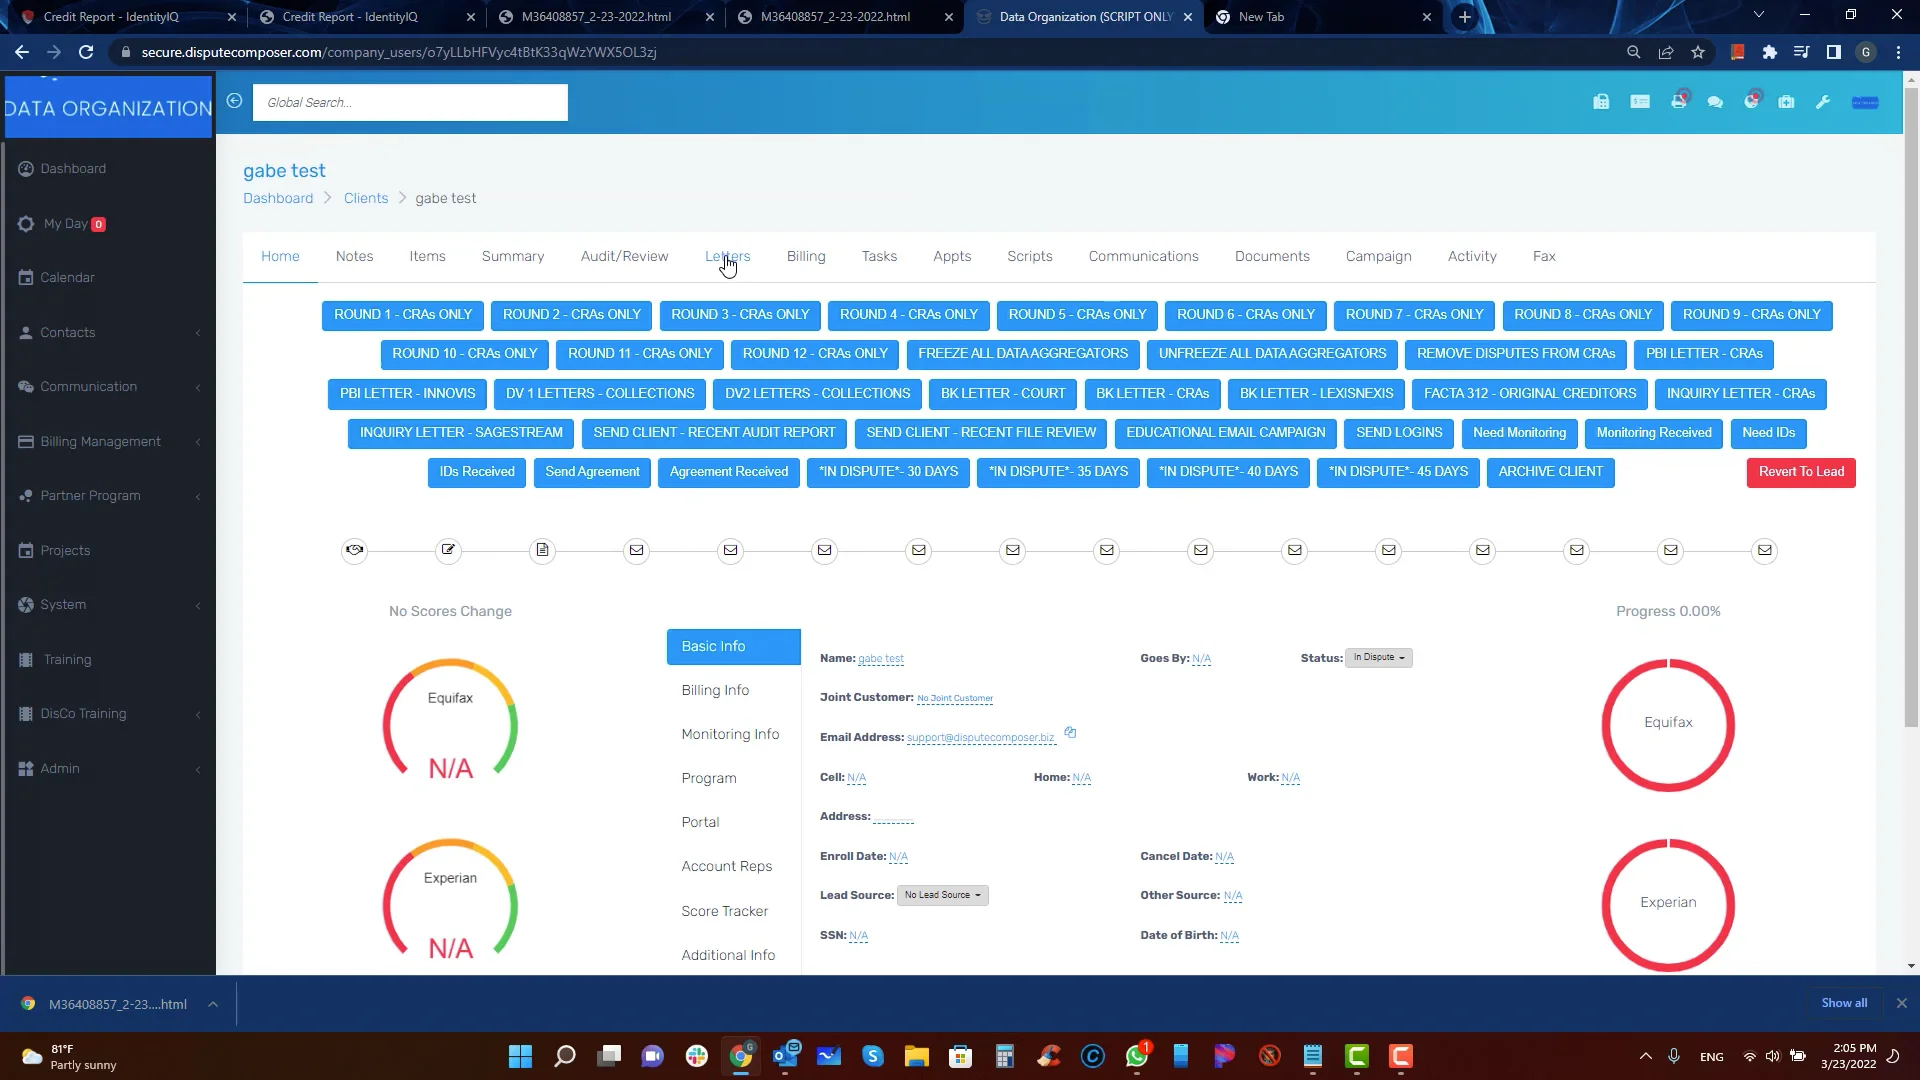The image size is (1920, 1080).
Task: Open the Score Tracker side tab
Action: [x=724, y=912]
